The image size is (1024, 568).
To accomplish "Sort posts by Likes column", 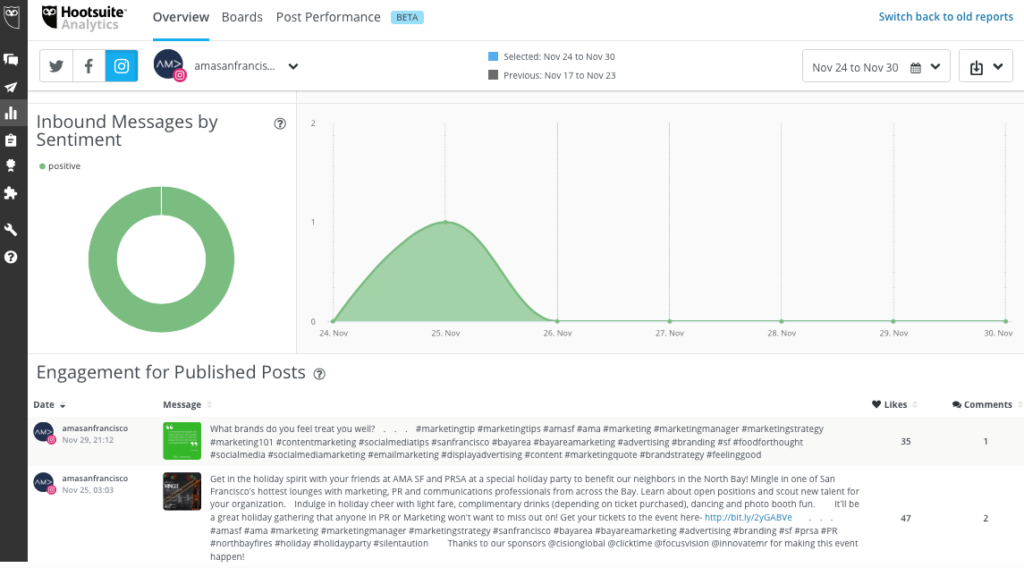I will [895, 405].
